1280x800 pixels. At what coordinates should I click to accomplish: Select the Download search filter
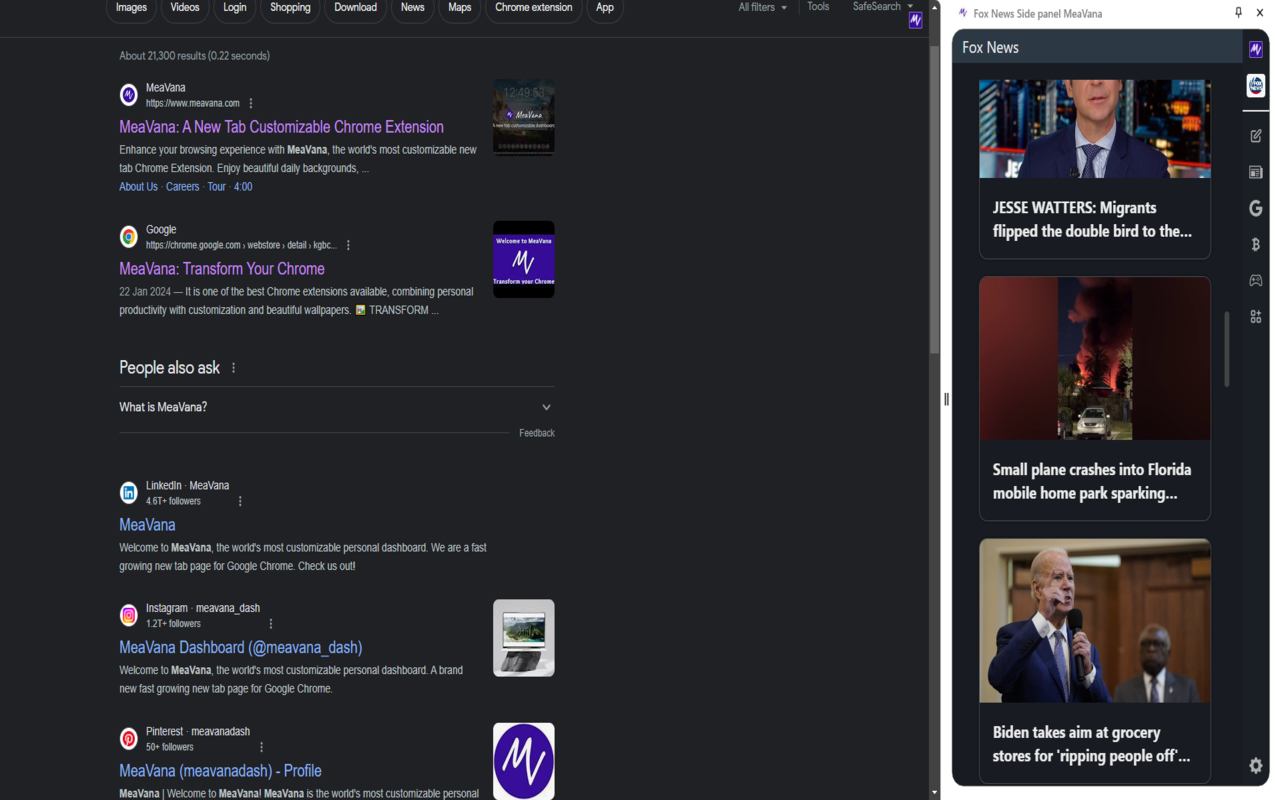(x=355, y=8)
